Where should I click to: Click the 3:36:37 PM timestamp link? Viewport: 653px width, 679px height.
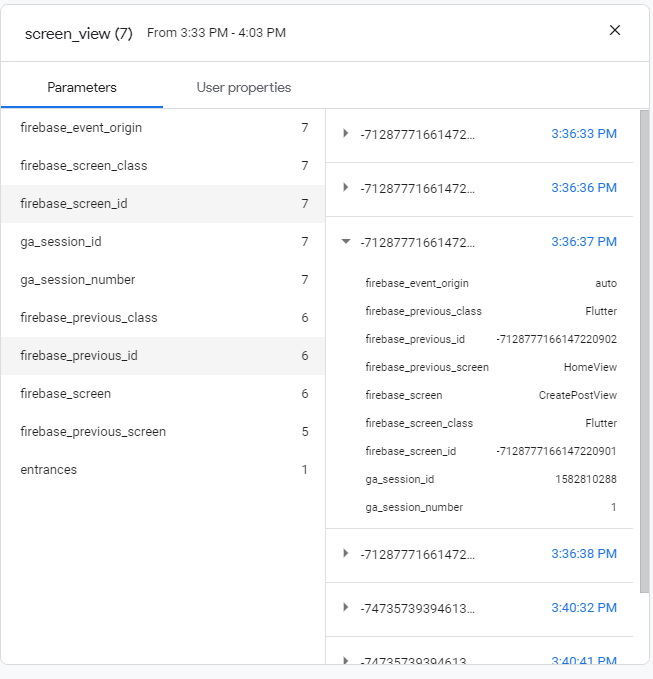(583, 242)
